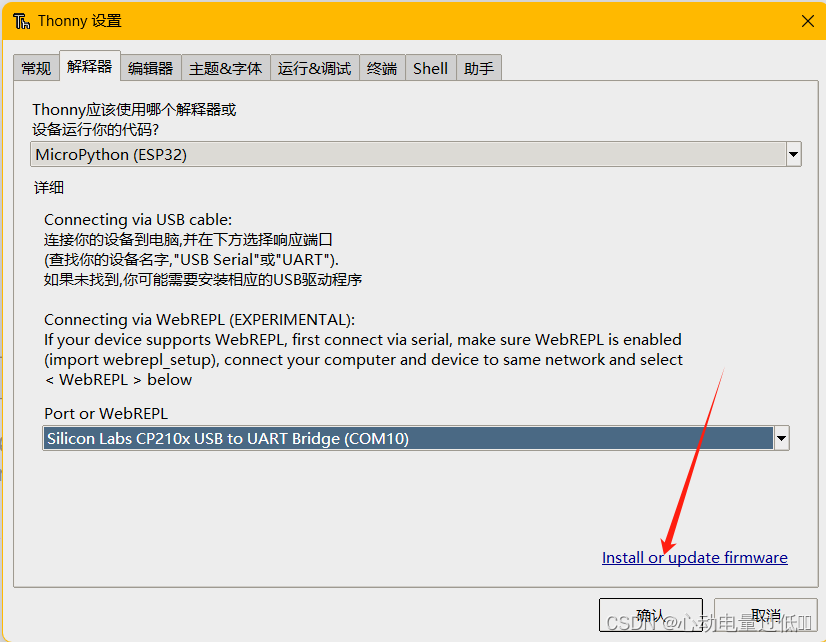Click the 详细 section heading
The height and width of the screenshot is (642, 826).
point(49,187)
